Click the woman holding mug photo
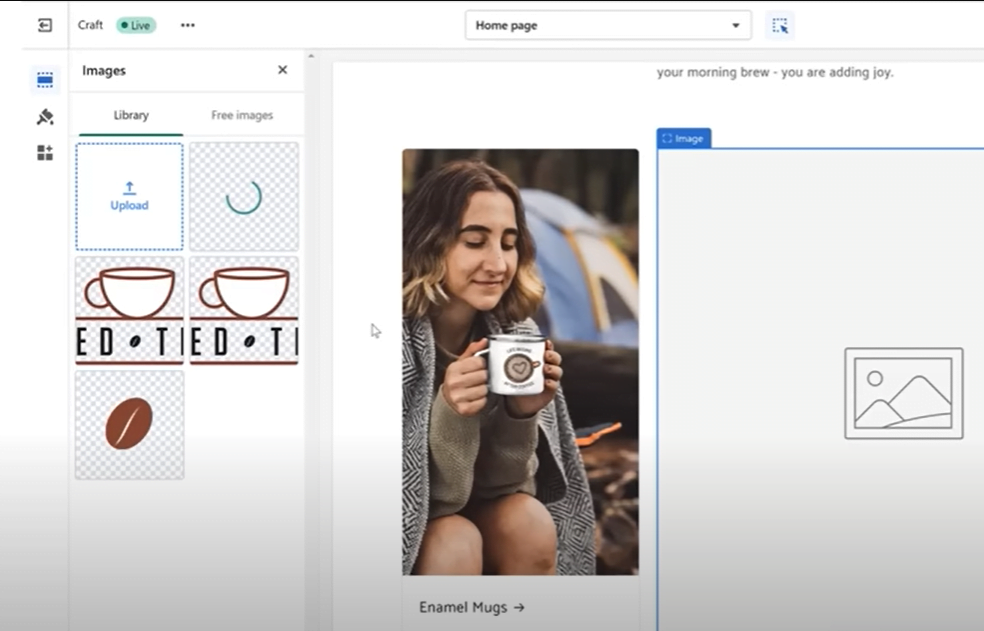Image resolution: width=984 pixels, height=631 pixels. click(x=520, y=361)
